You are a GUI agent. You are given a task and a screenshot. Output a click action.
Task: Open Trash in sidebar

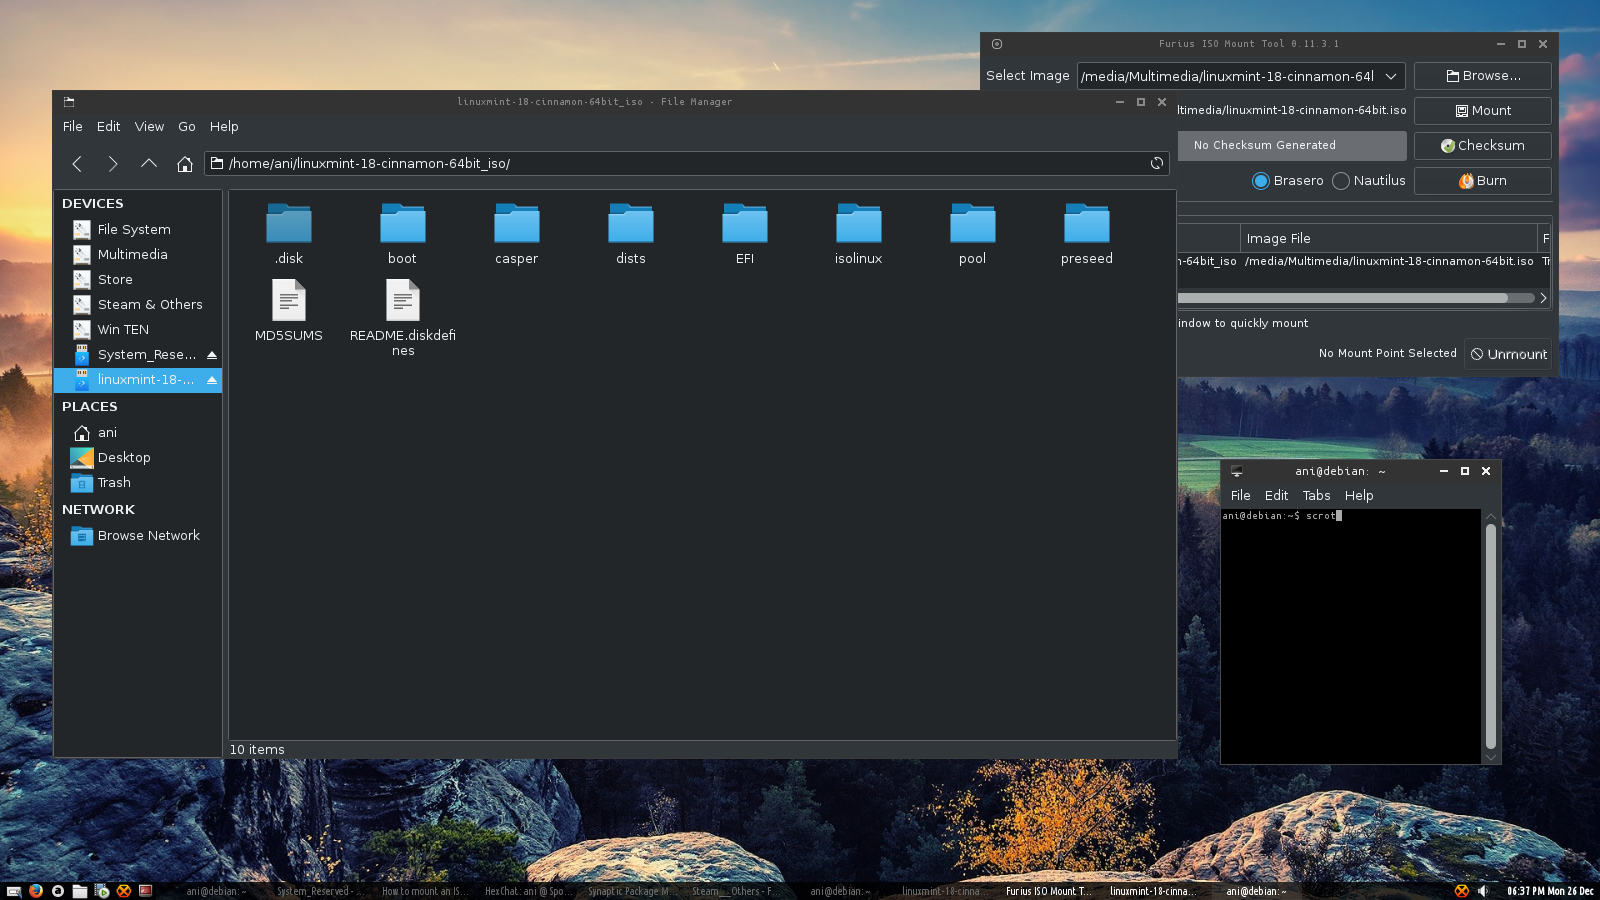(137, 483)
